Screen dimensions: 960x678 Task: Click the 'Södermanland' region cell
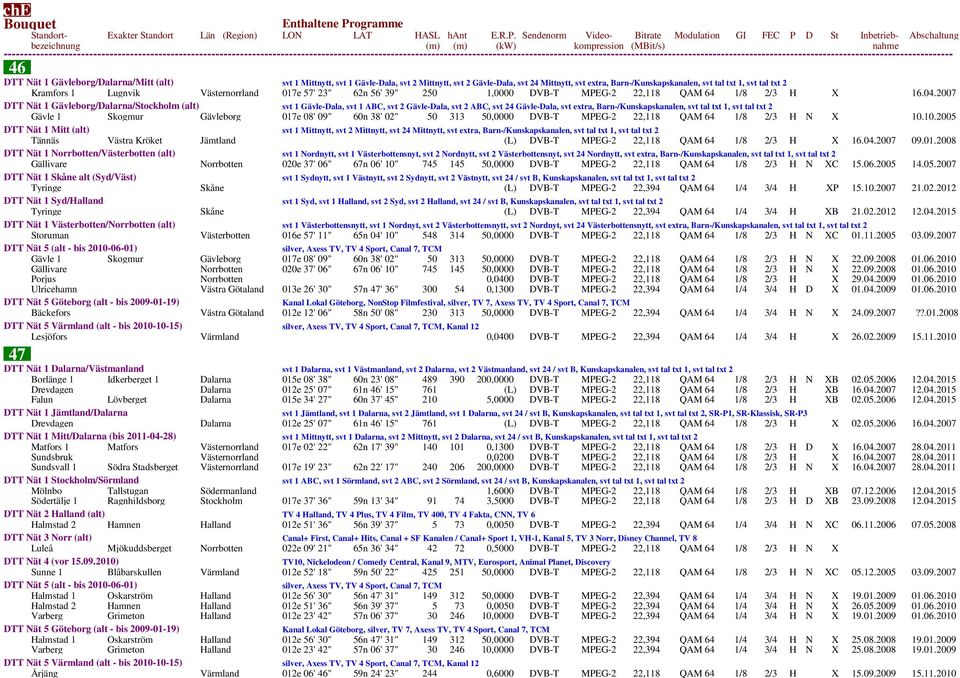(x=226, y=491)
